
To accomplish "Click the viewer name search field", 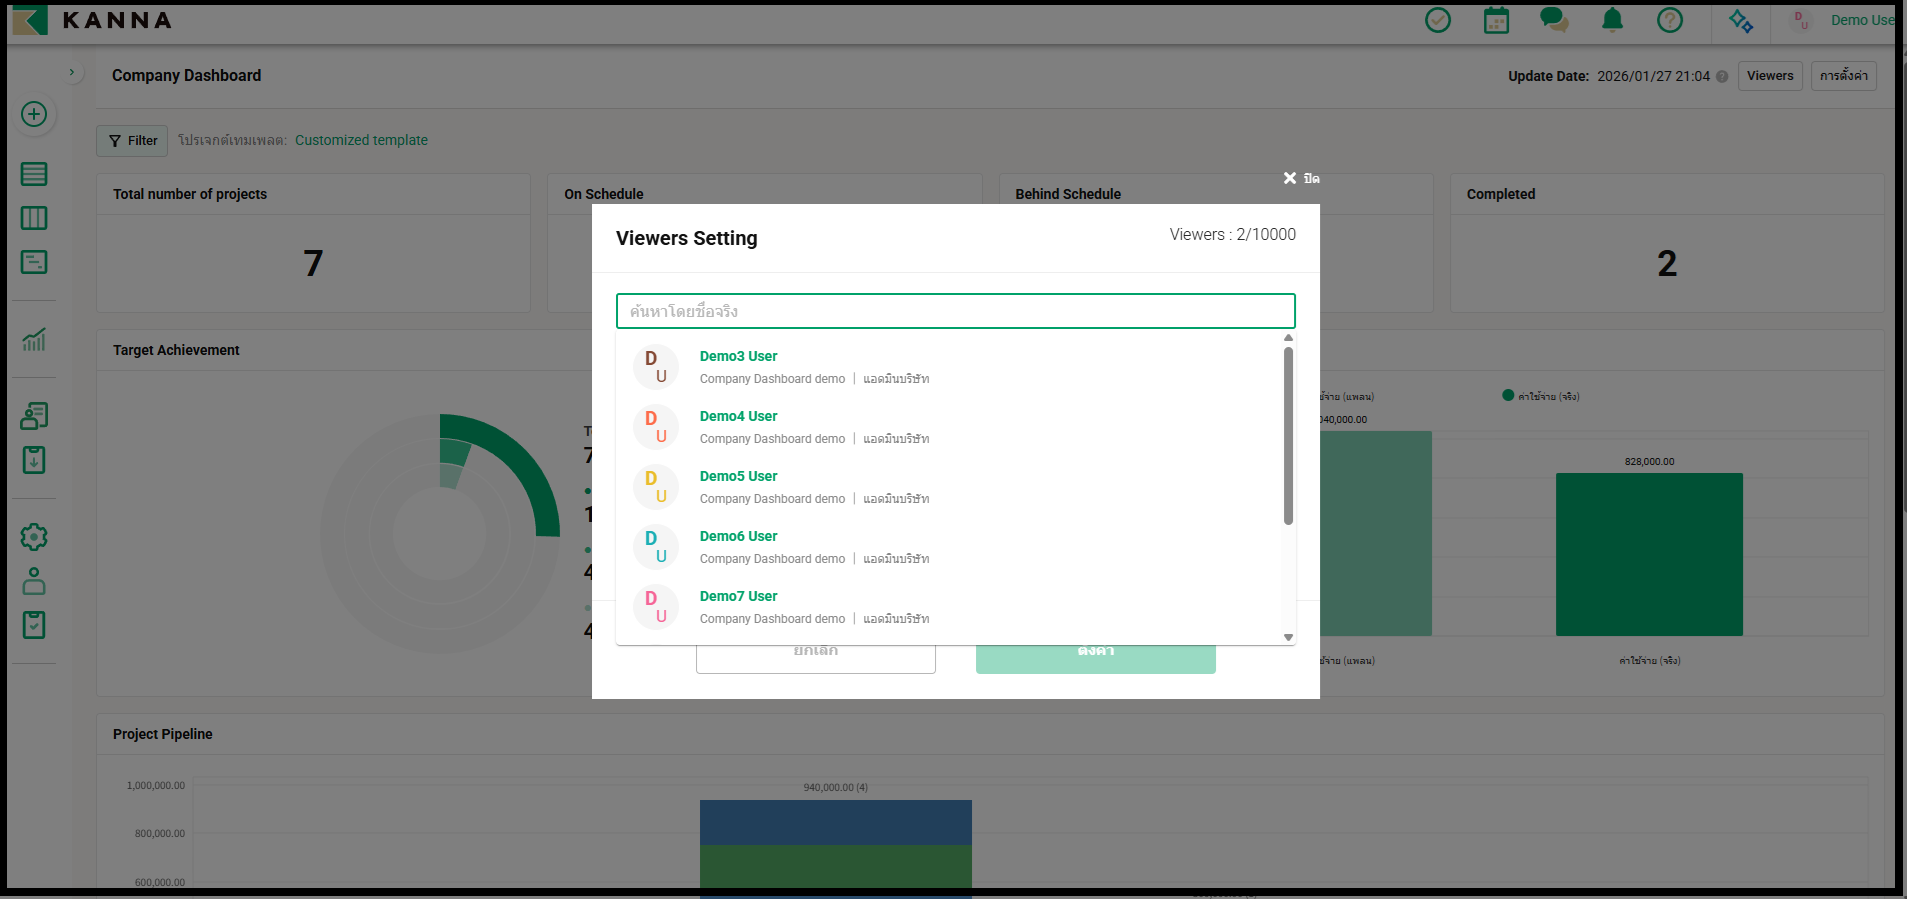I will coord(955,311).
